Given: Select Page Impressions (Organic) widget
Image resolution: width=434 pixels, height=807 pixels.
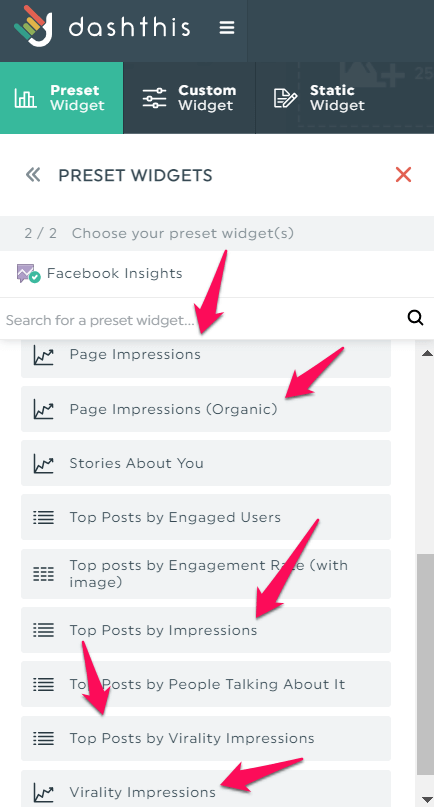Looking at the screenshot, I should point(206,409).
